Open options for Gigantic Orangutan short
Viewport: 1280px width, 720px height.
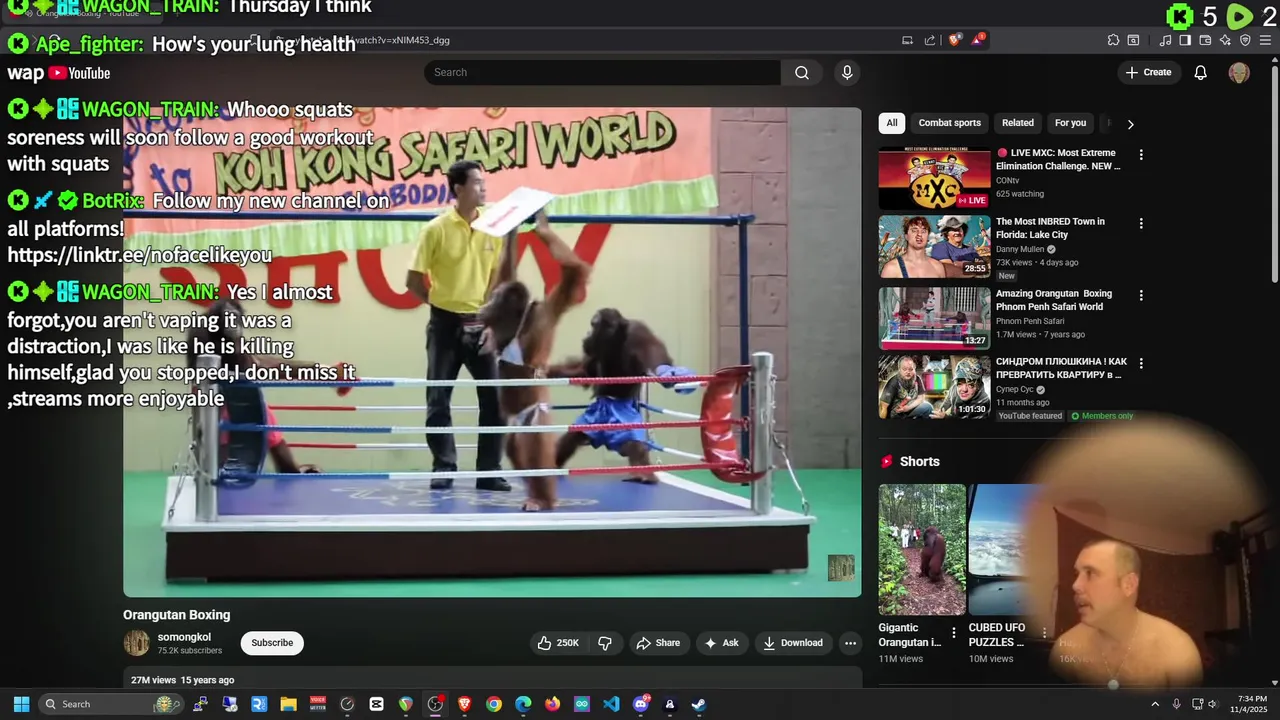[x=953, y=633]
